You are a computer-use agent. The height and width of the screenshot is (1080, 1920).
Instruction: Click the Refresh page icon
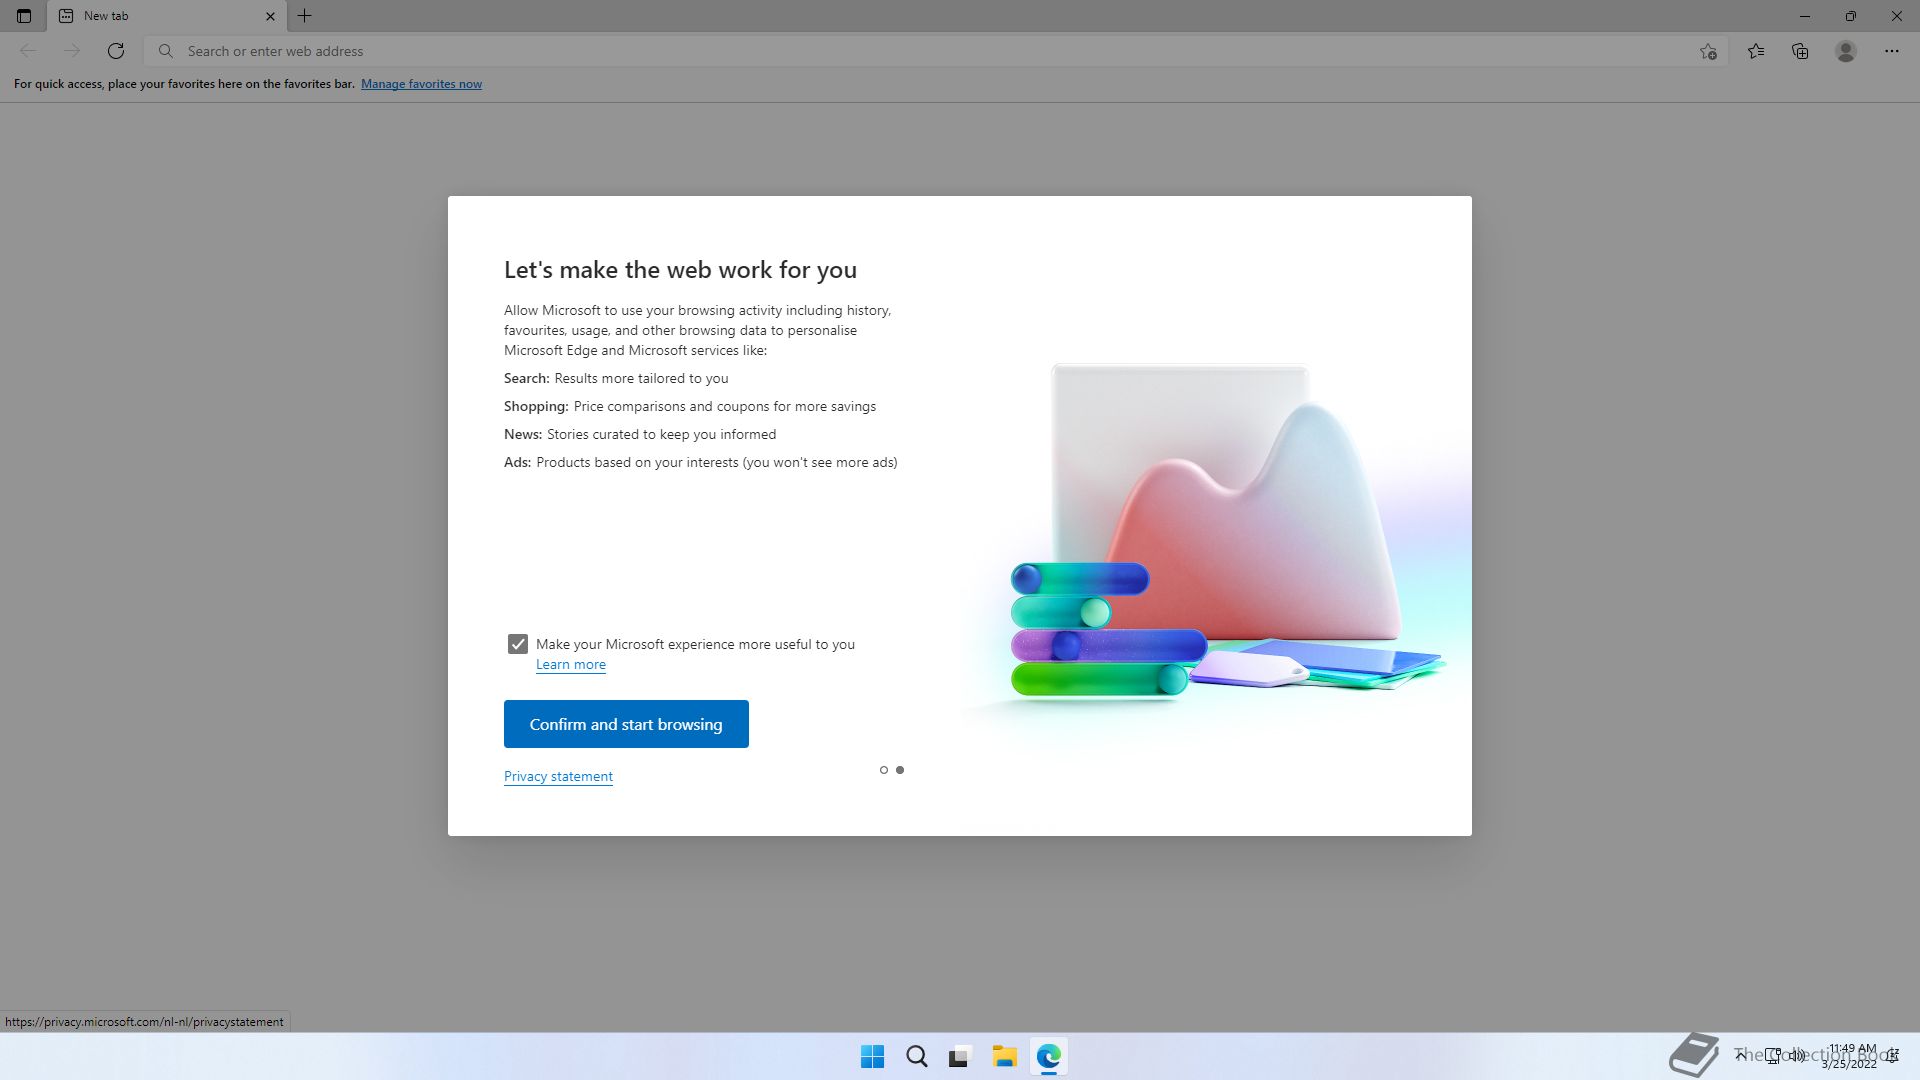(116, 51)
